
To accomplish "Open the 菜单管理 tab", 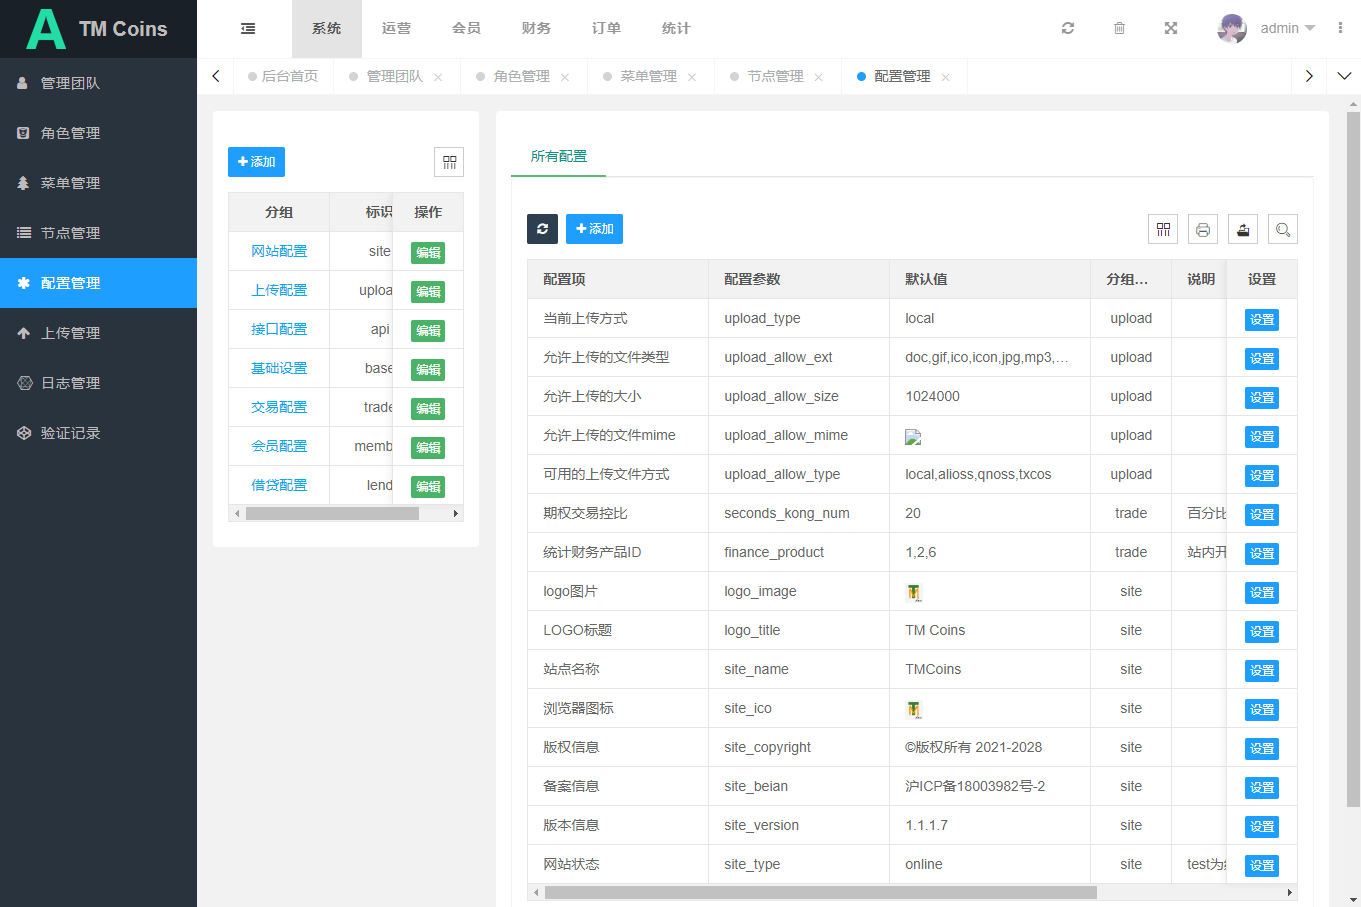I will tap(648, 77).
